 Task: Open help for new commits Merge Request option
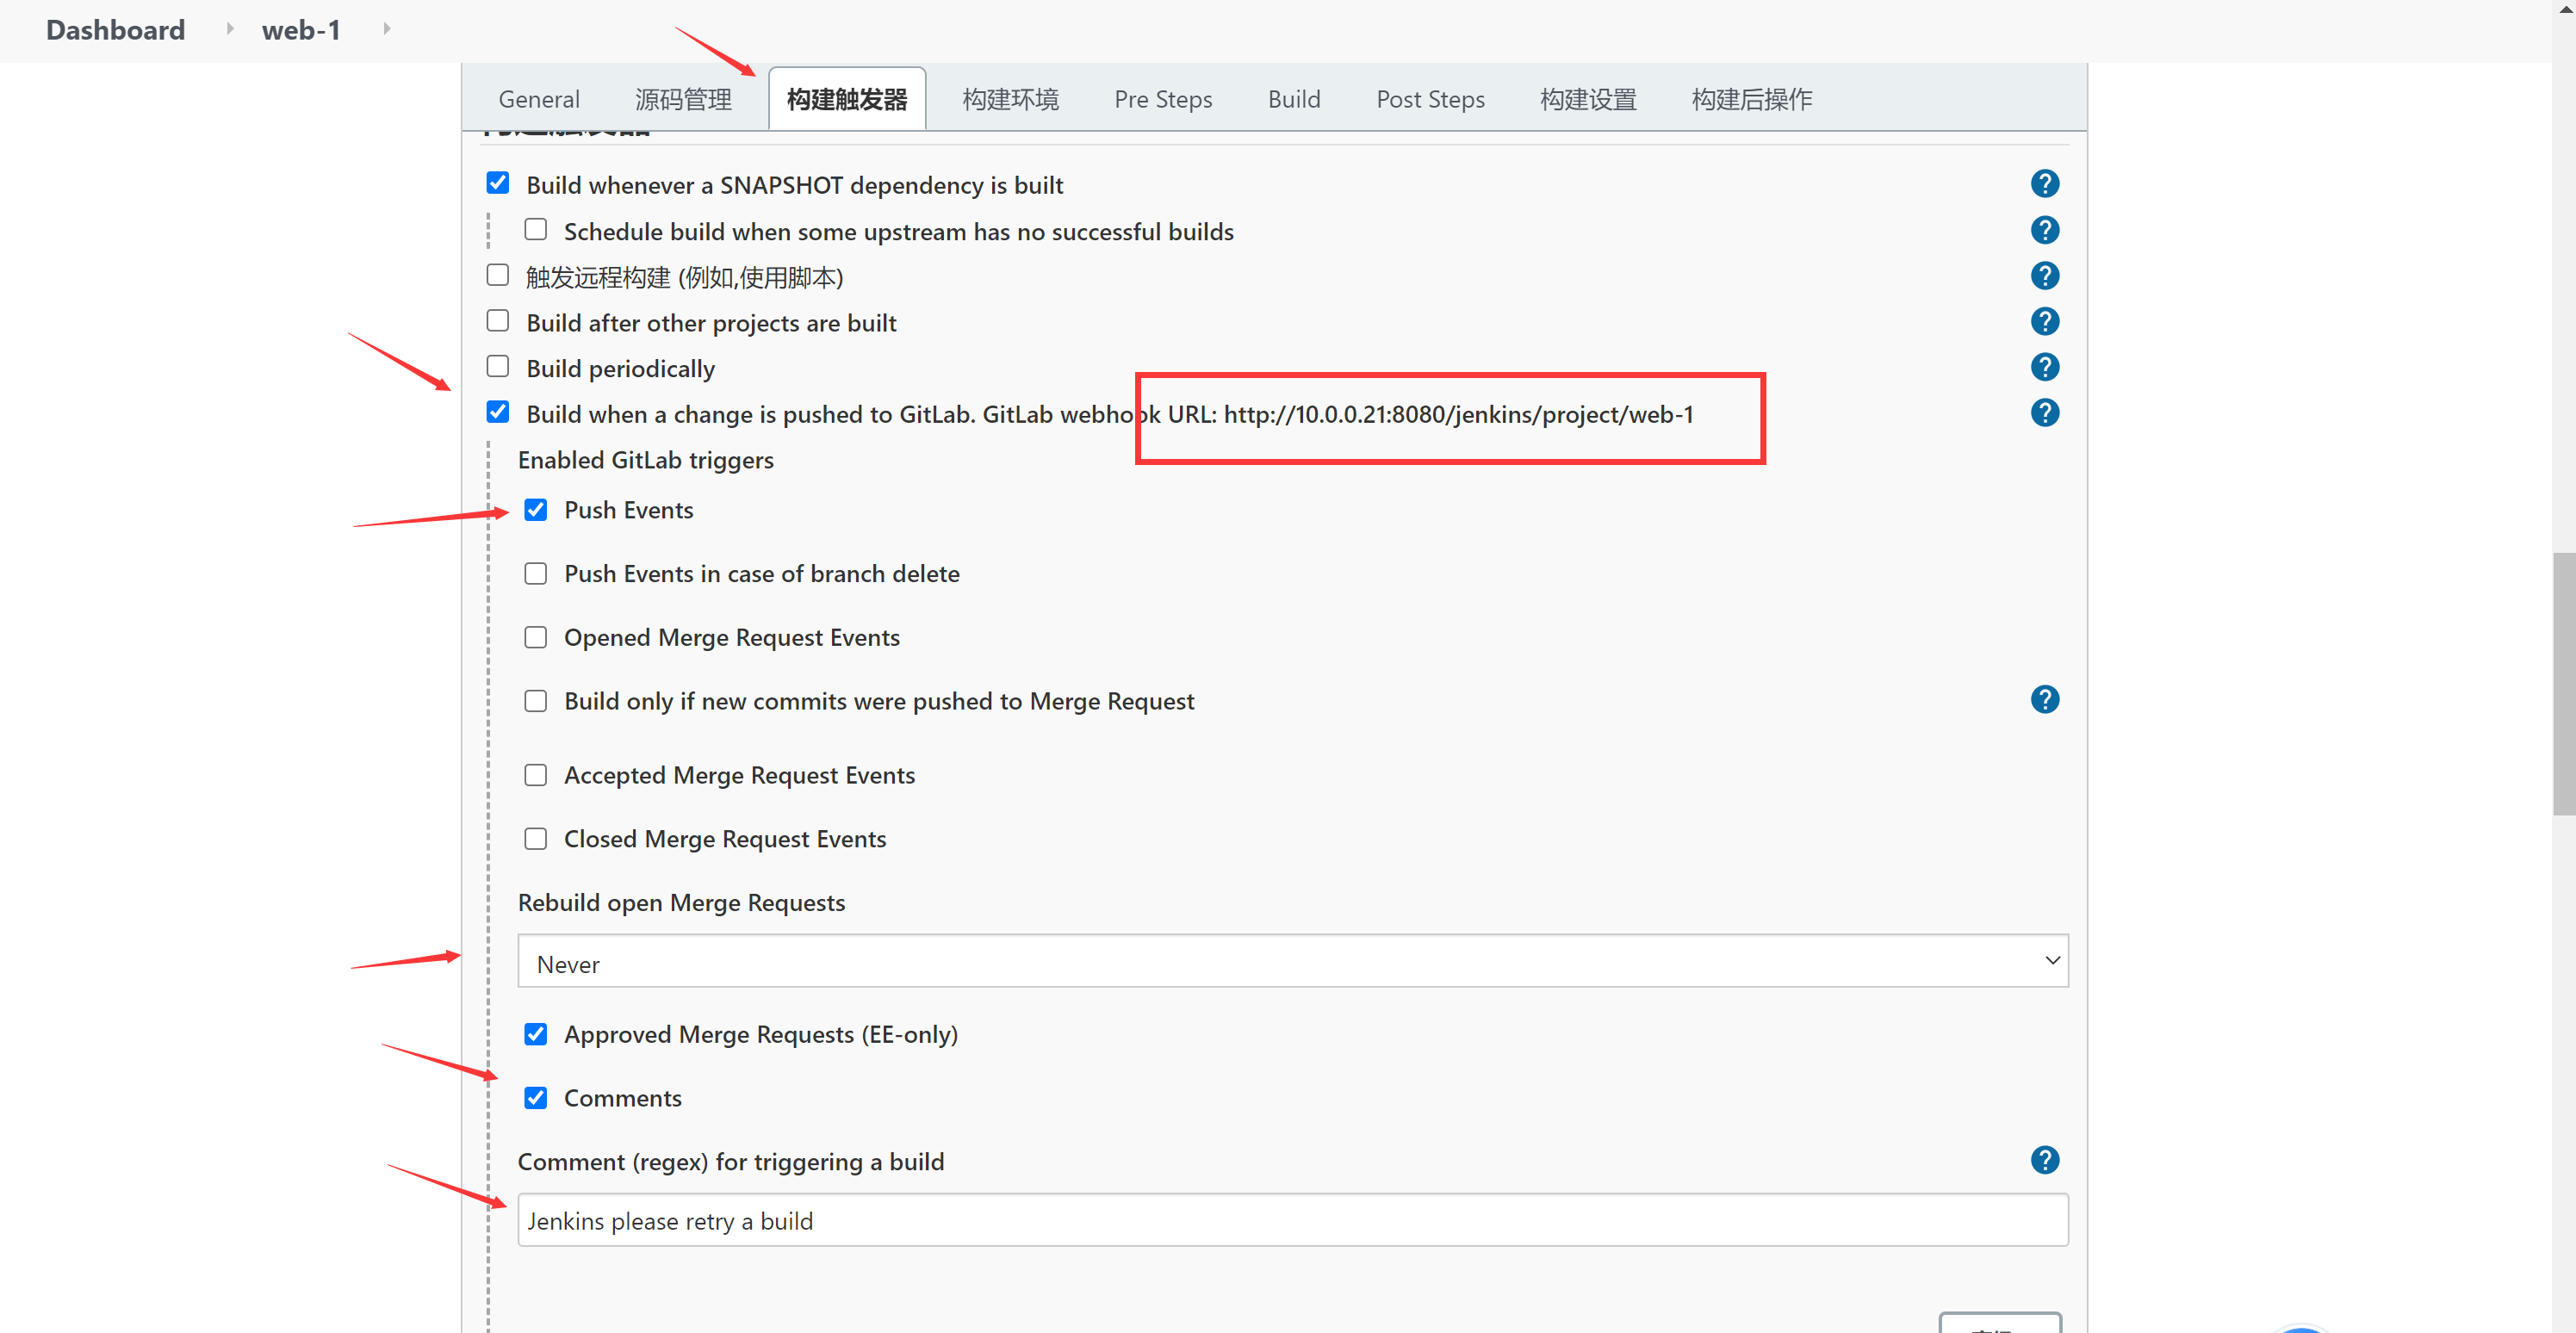pos(2044,700)
